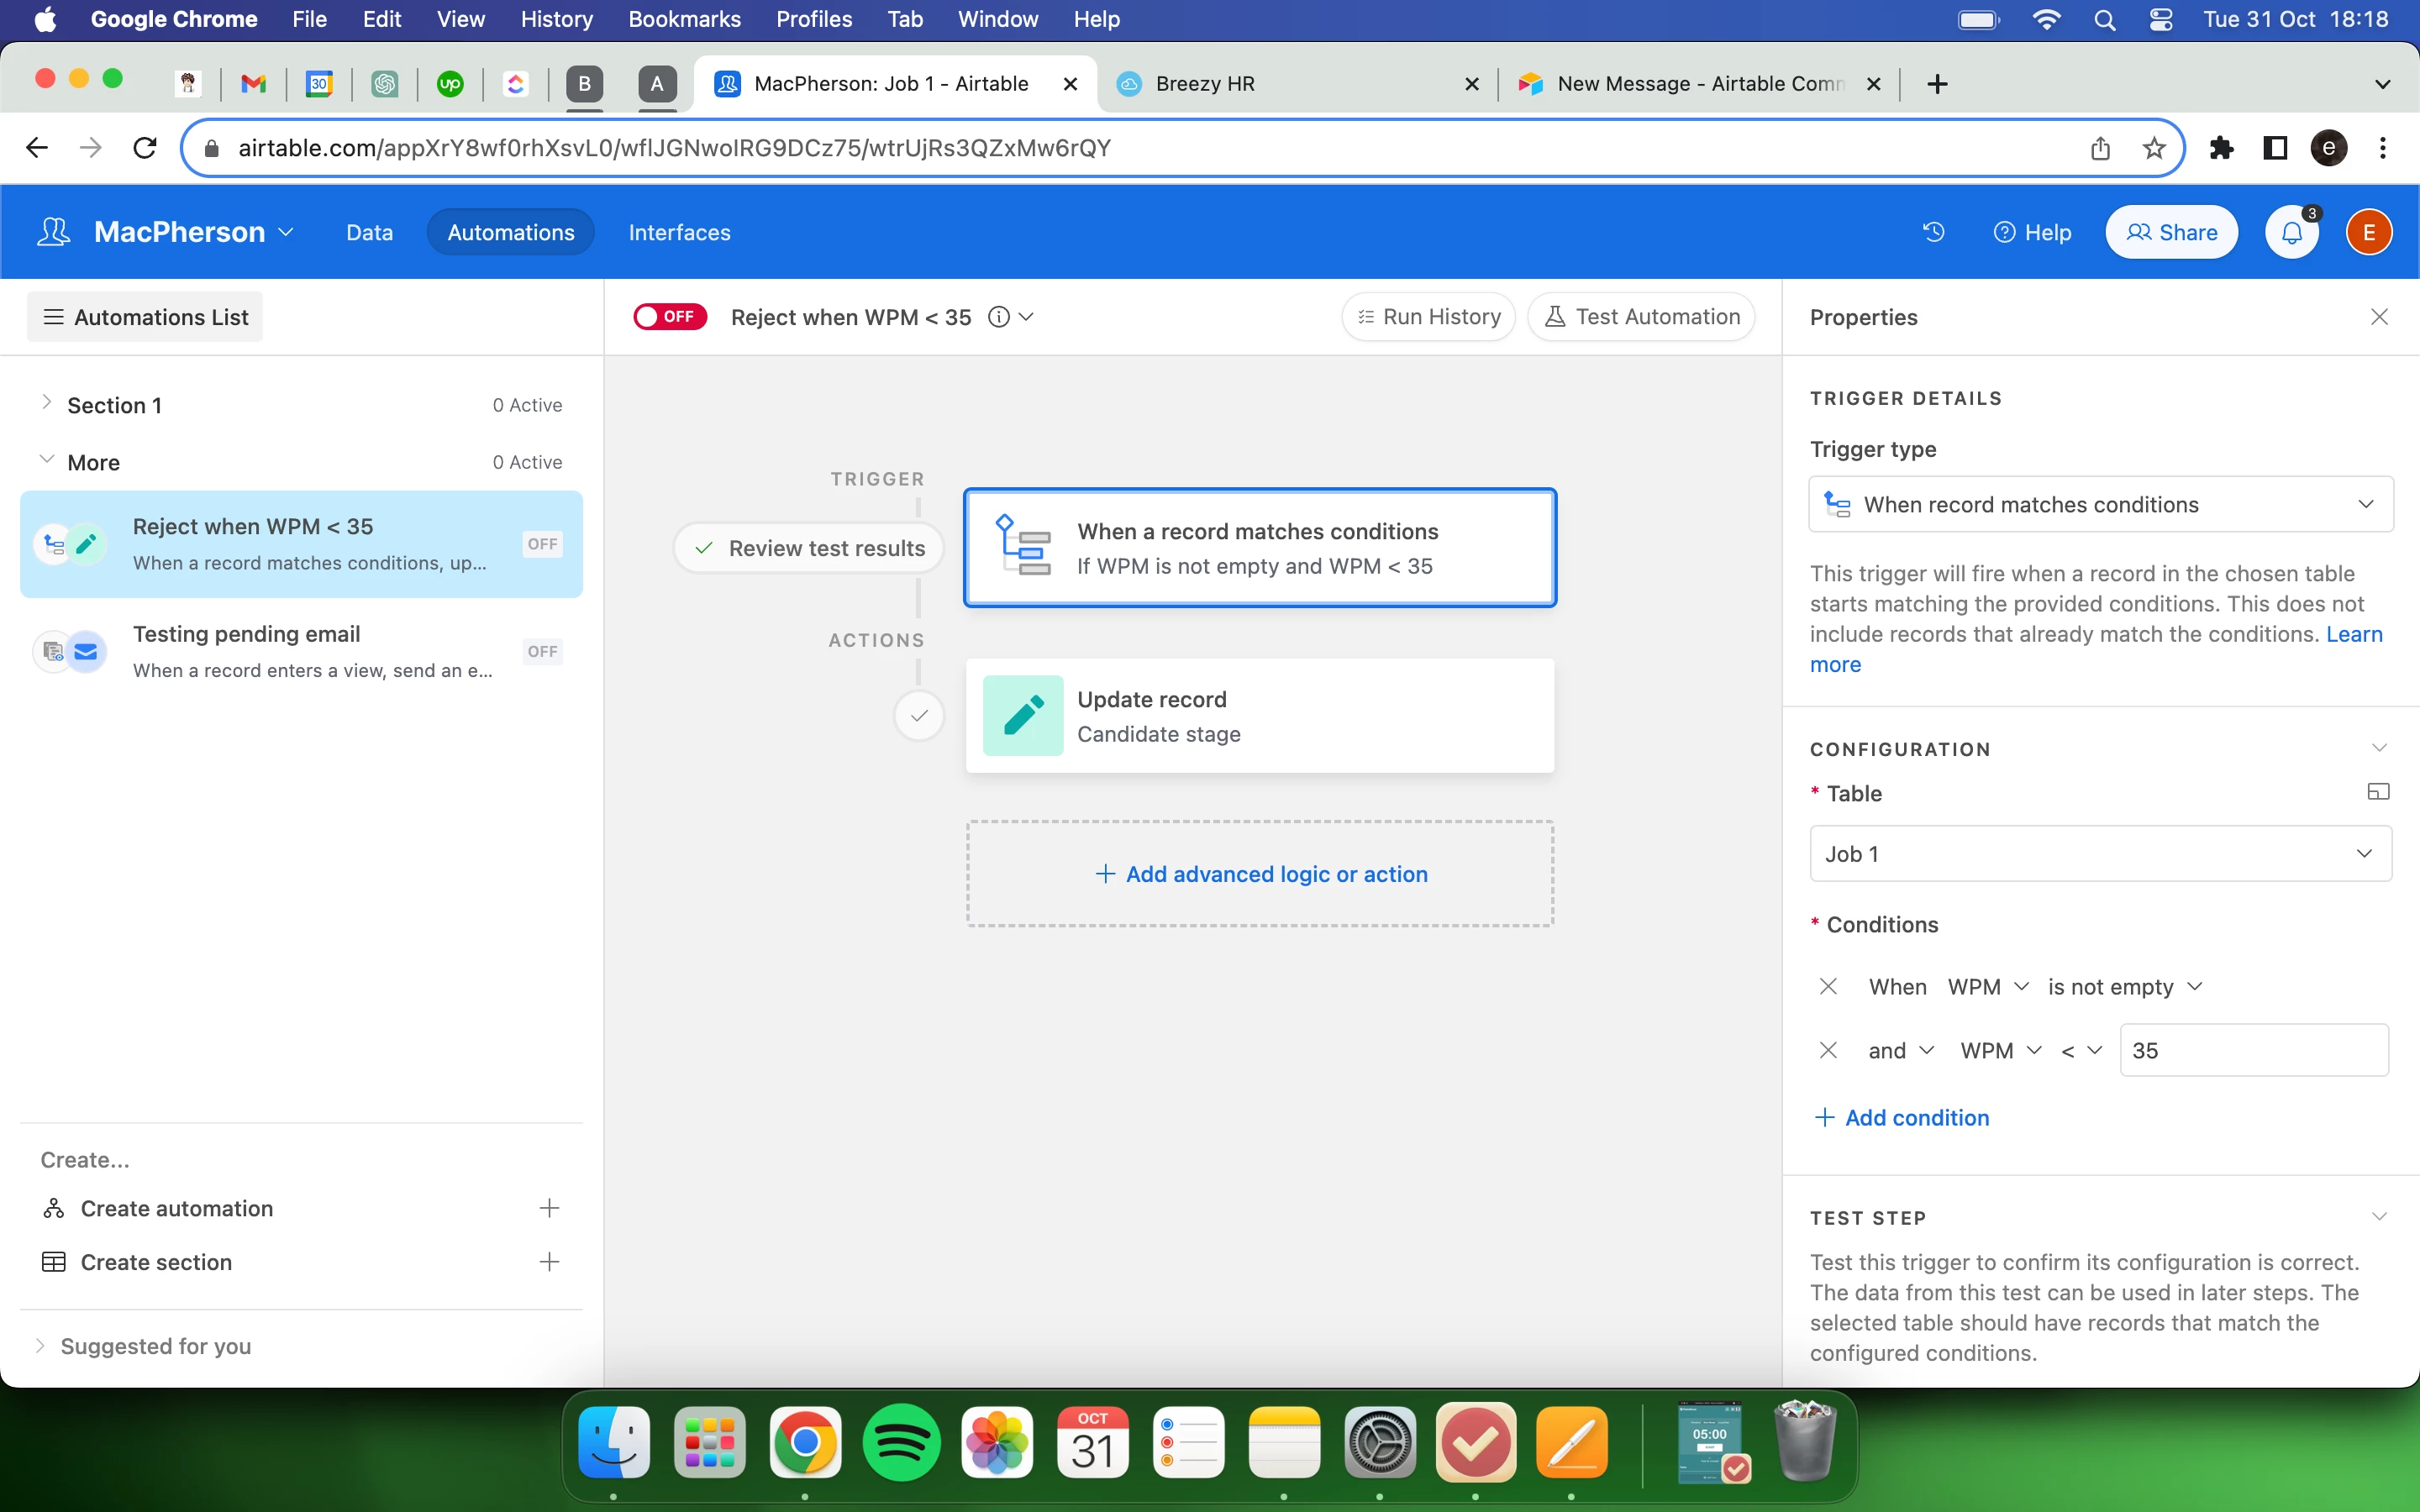Open Chrome extensions puzzle icon
This screenshot has width=2420, height=1512.
2221,148
